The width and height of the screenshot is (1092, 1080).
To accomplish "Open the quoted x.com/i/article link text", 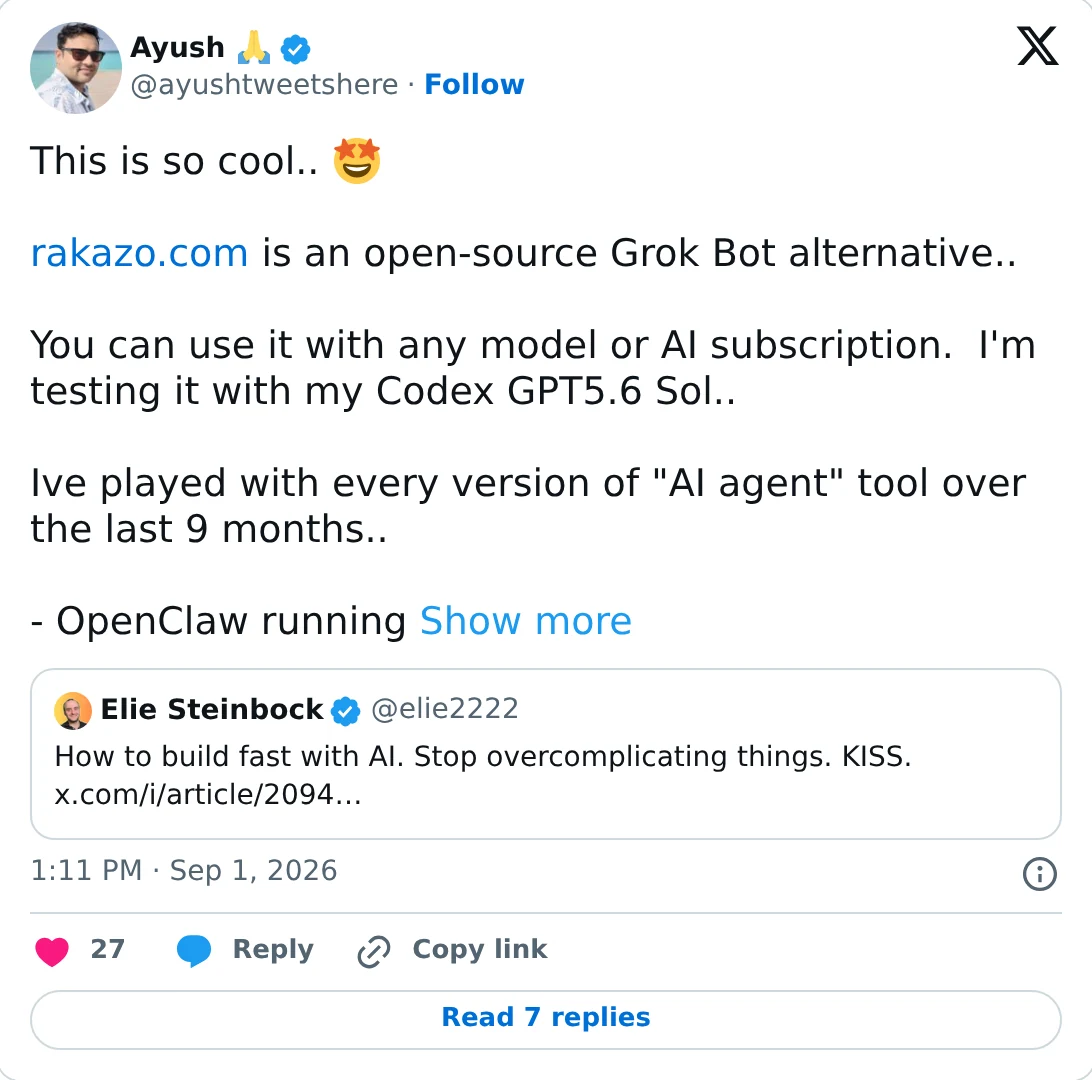I will pos(208,794).
